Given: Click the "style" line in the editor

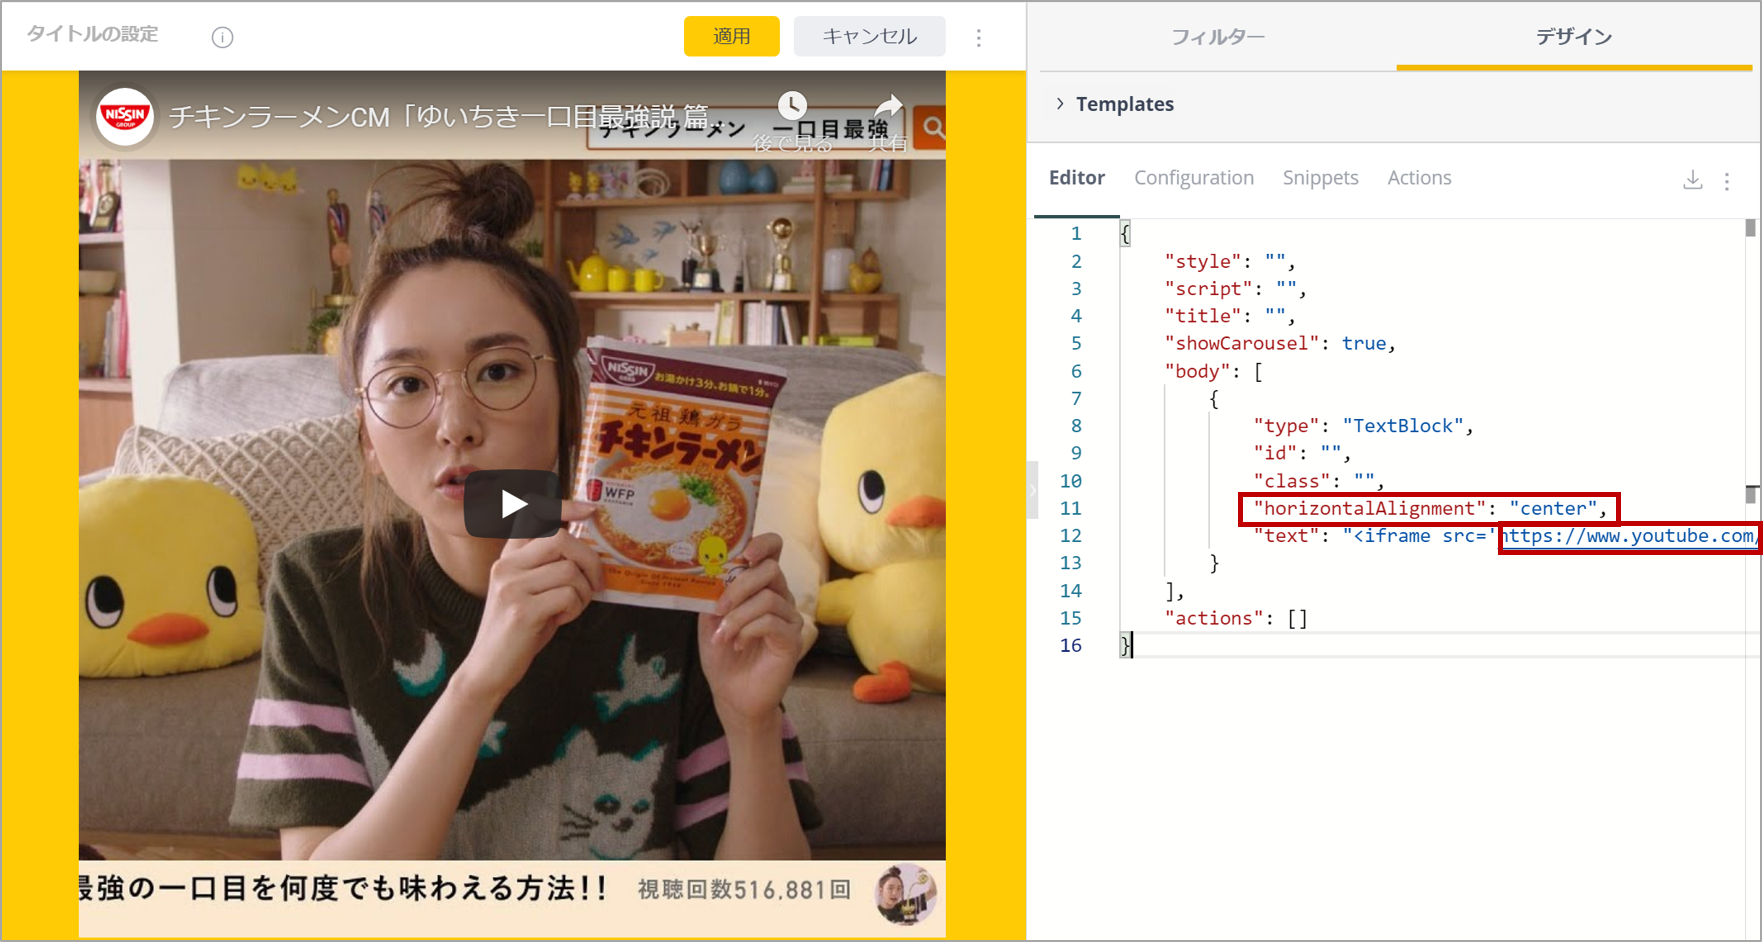Looking at the screenshot, I should pos(1230,261).
